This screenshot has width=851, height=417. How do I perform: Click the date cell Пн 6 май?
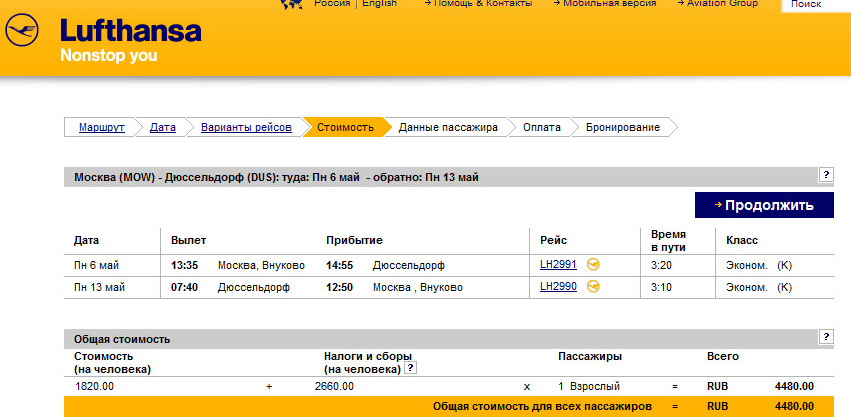pos(97,266)
